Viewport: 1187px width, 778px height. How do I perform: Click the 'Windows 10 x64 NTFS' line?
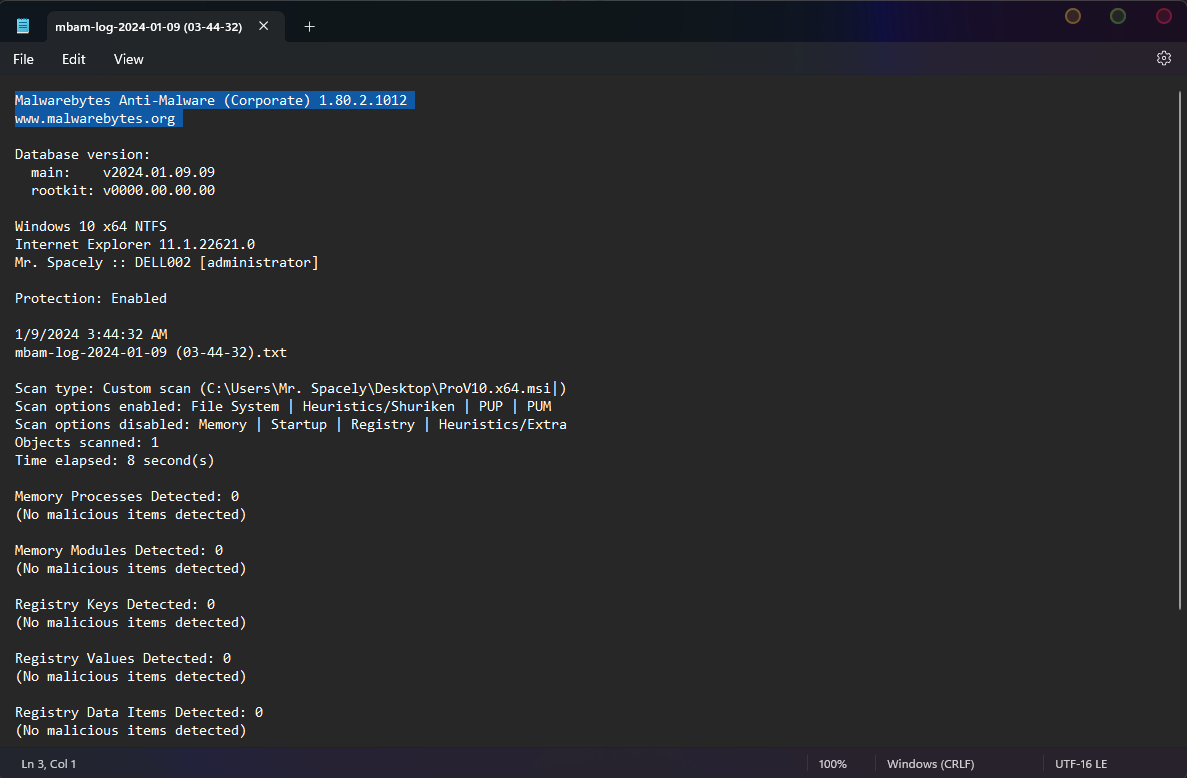coord(91,226)
